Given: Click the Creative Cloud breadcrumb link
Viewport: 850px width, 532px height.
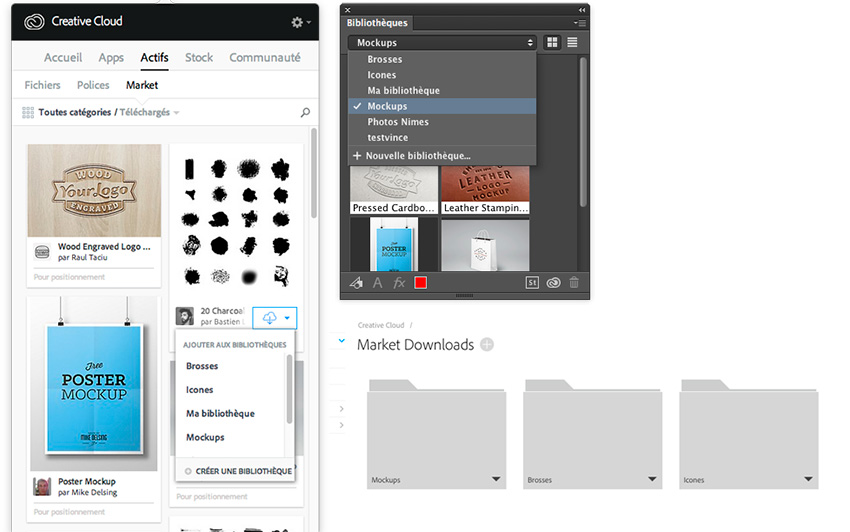Looking at the screenshot, I should tap(381, 325).
